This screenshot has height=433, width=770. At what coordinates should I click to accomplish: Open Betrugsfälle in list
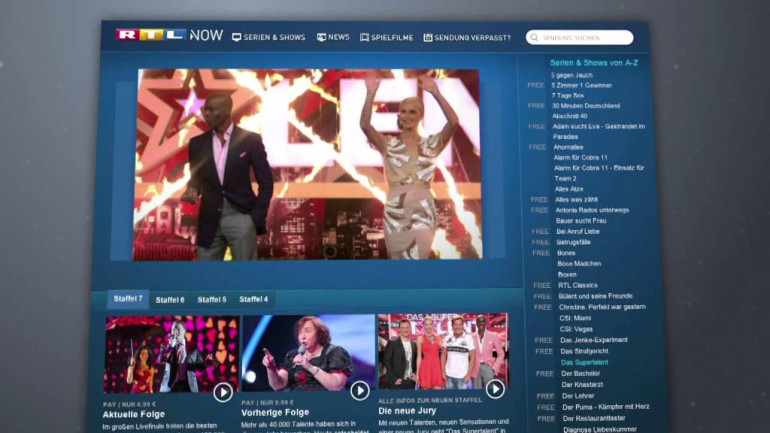[x=574, y=243]
